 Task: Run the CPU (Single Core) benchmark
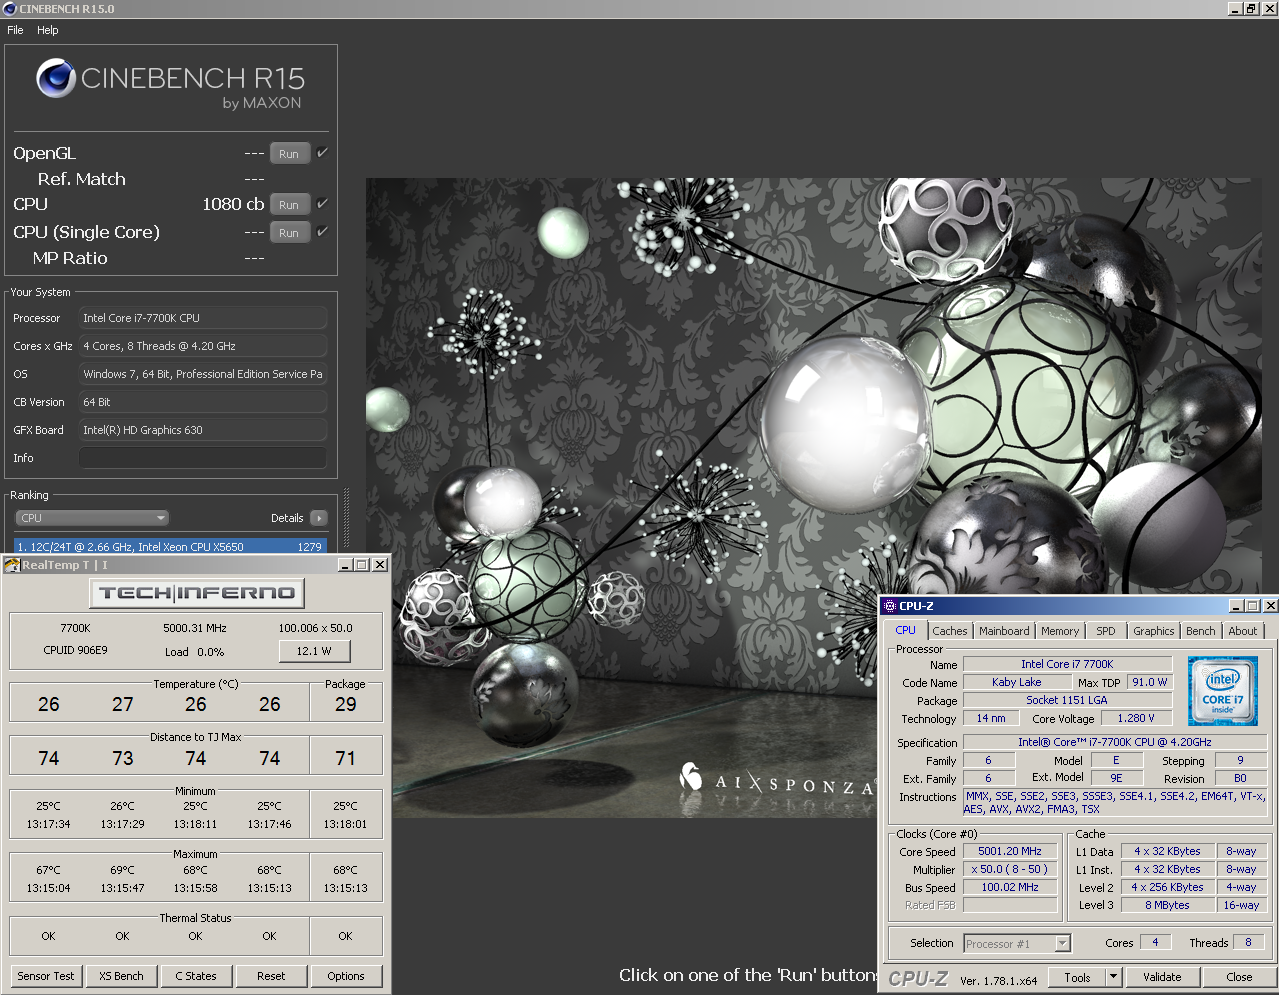(289, 233)
